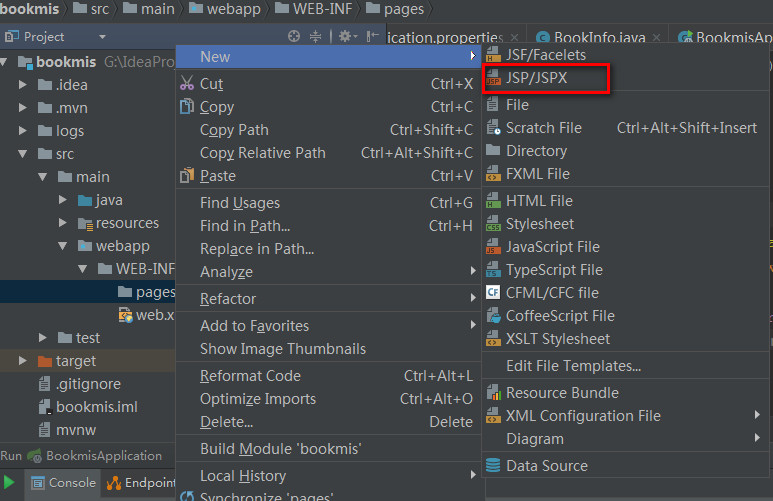Collapse the webapp folder

(62, 246)
